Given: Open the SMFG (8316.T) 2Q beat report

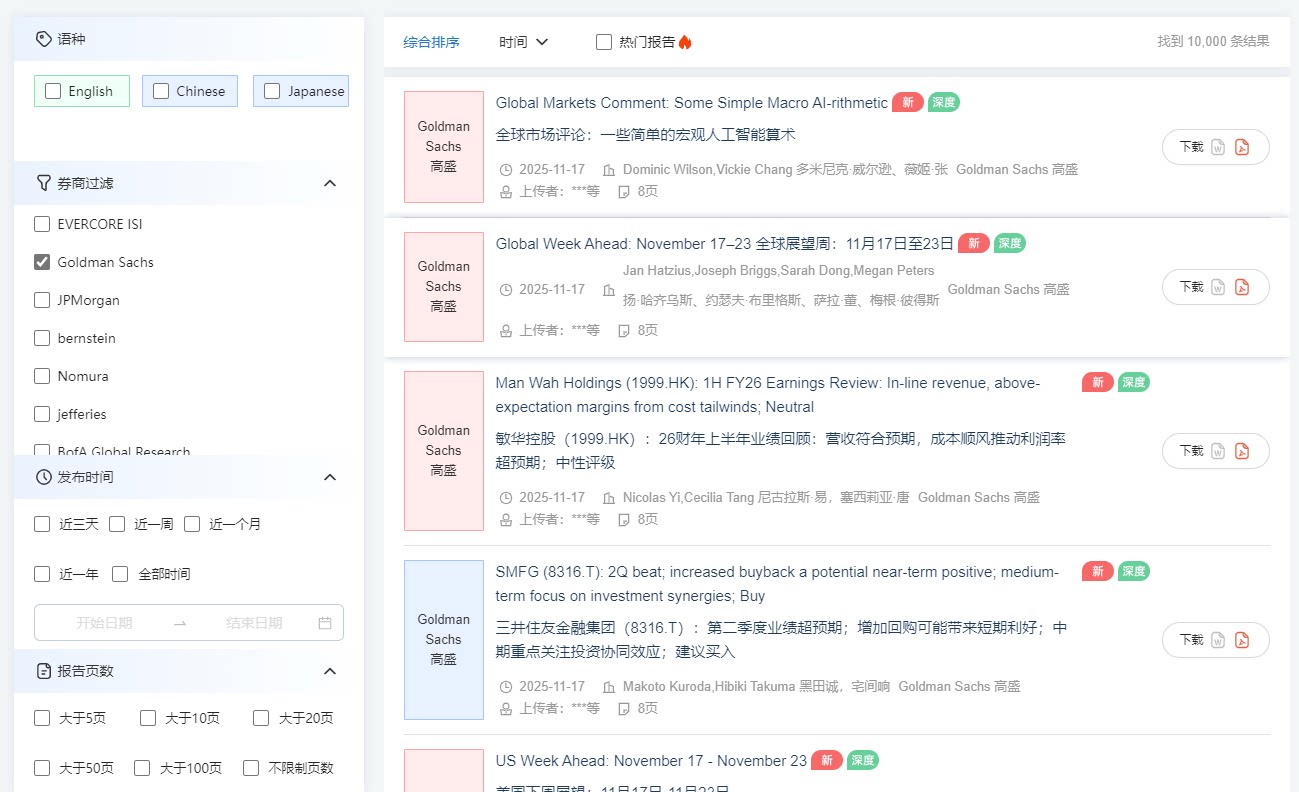Looking at the screenshot, I should point(777,584).
